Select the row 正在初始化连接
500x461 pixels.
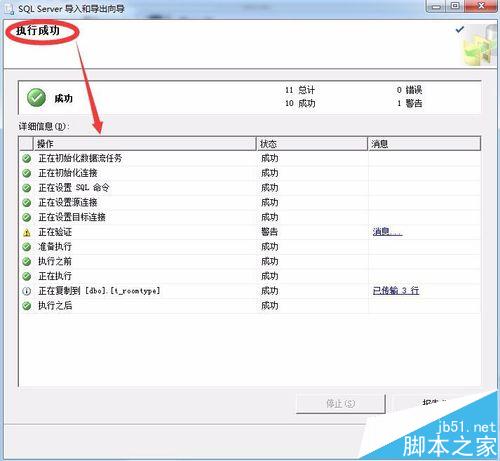point(250,173)
